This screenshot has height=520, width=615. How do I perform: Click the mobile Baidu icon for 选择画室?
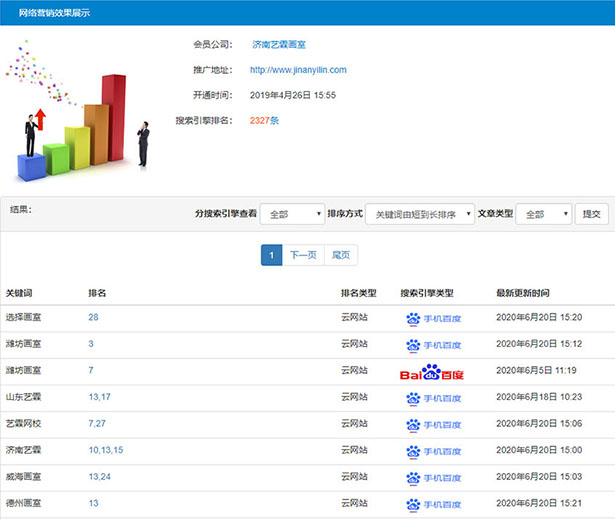[433, 318]
